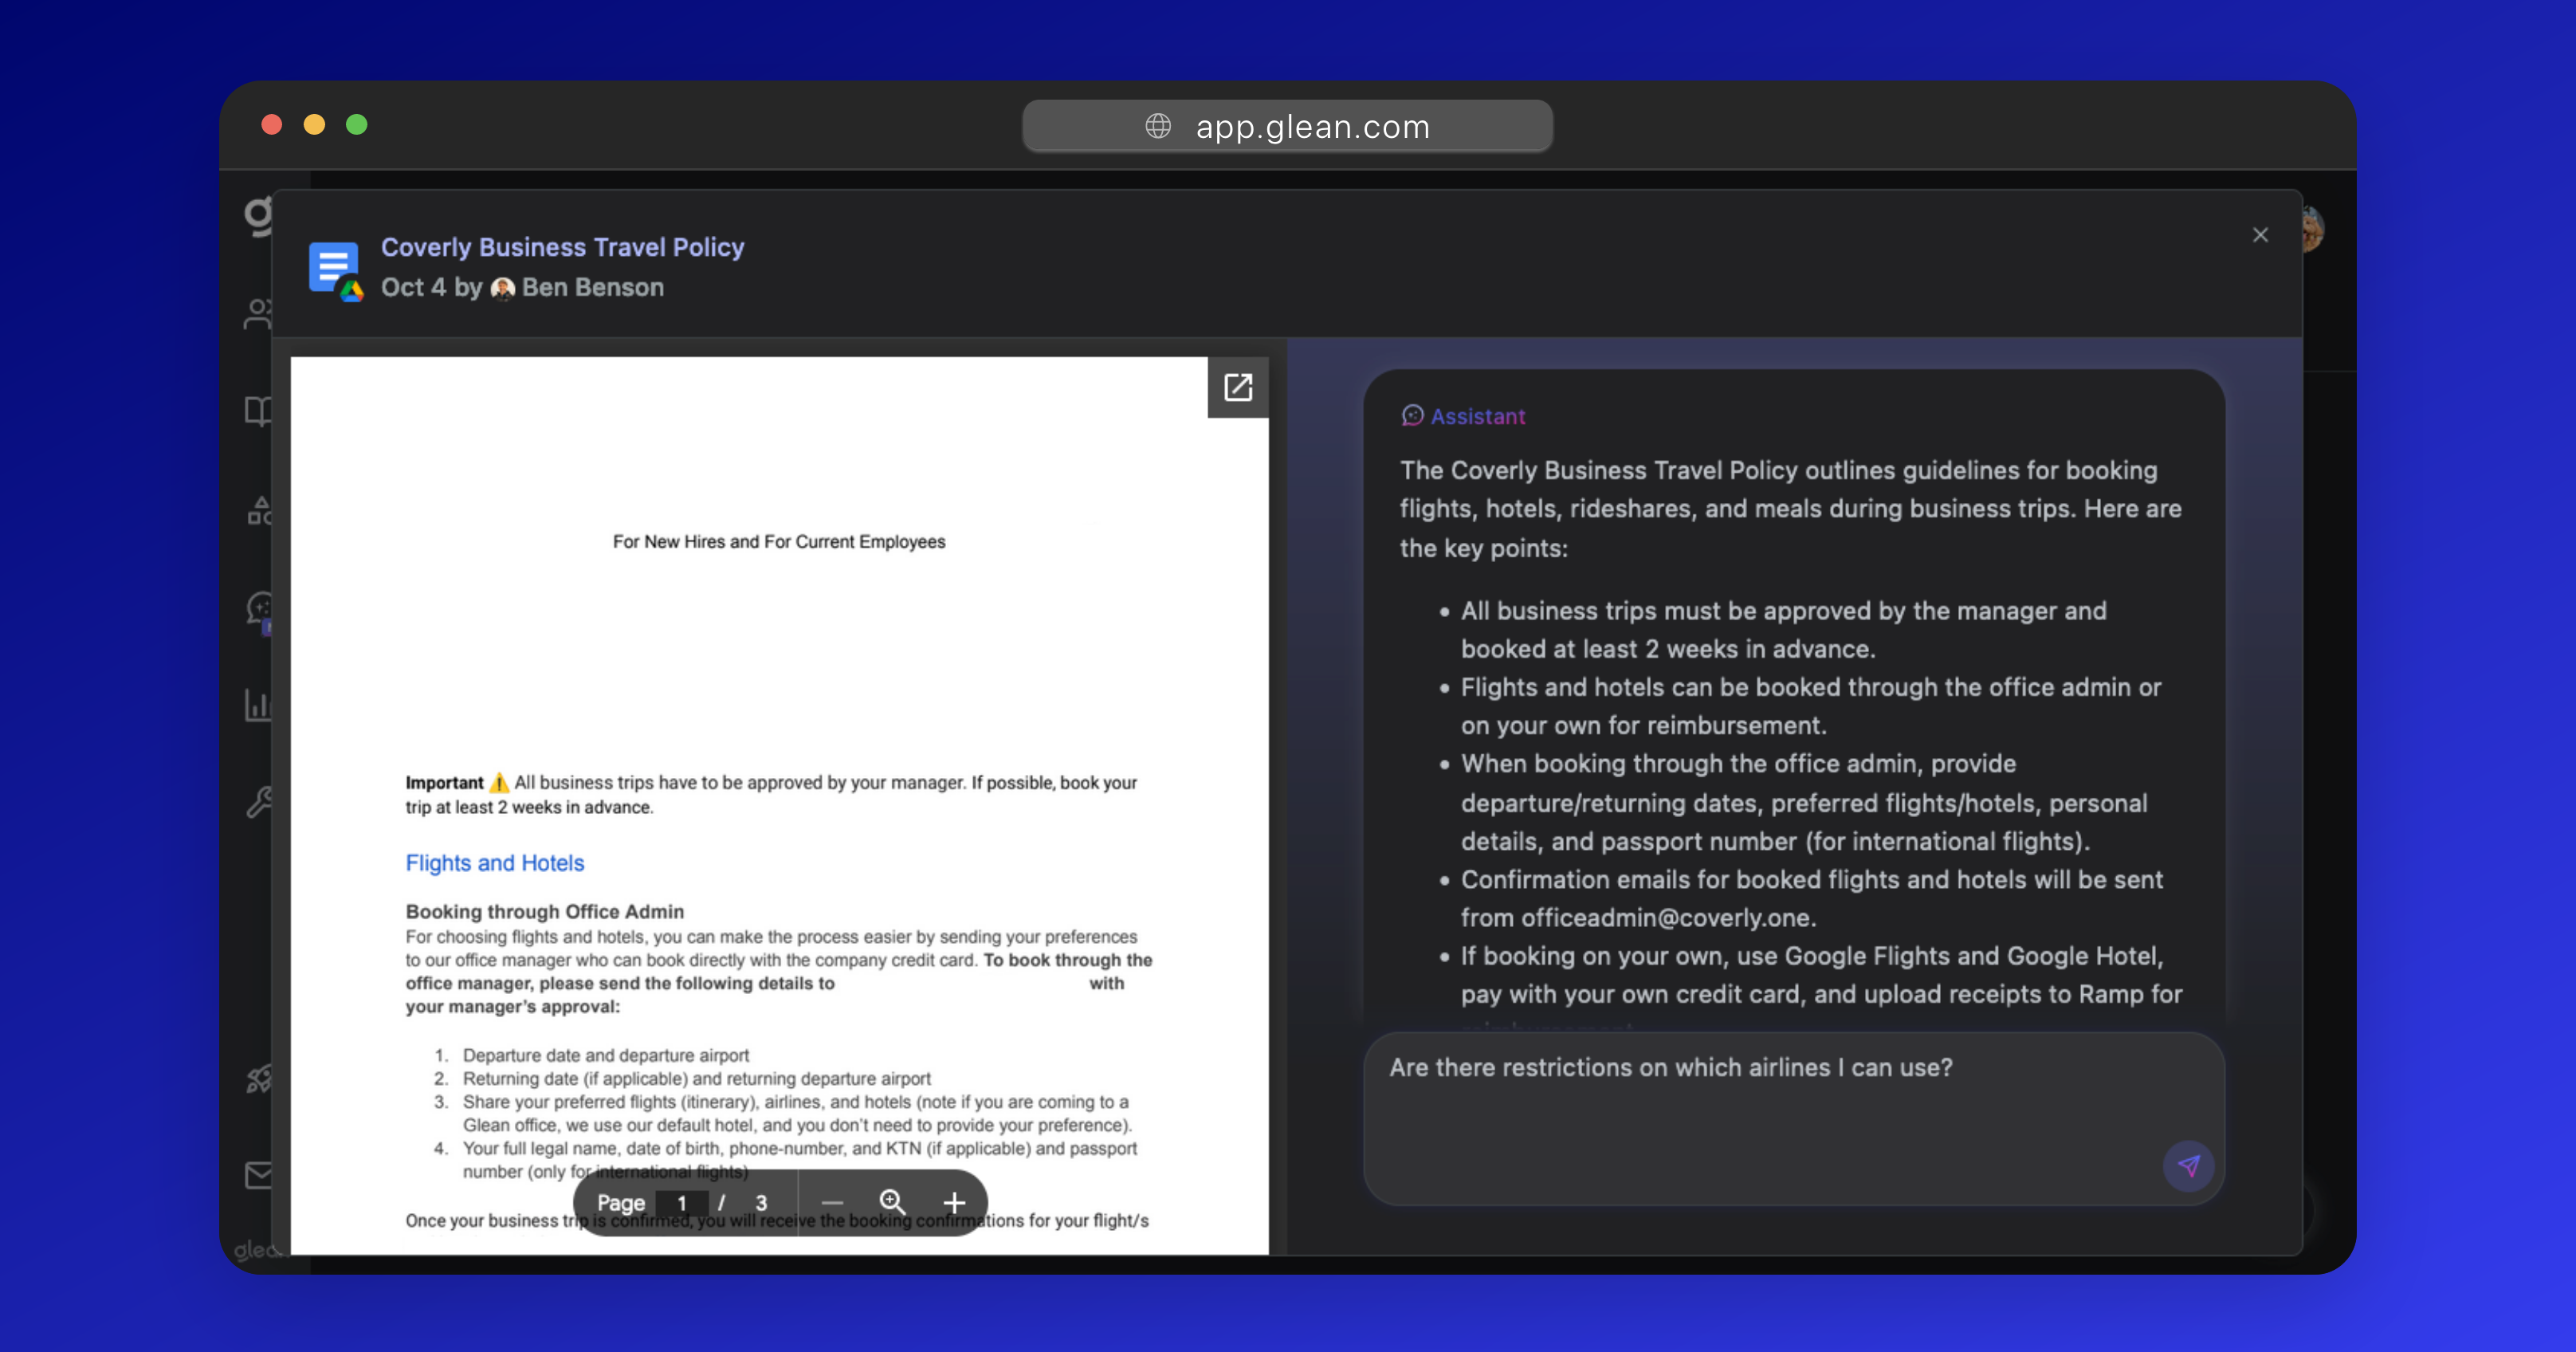The height and width of the screenshot is (1352, 2576).
Task: Open the People directory sidebar icon
Action: tap(258, 313)
